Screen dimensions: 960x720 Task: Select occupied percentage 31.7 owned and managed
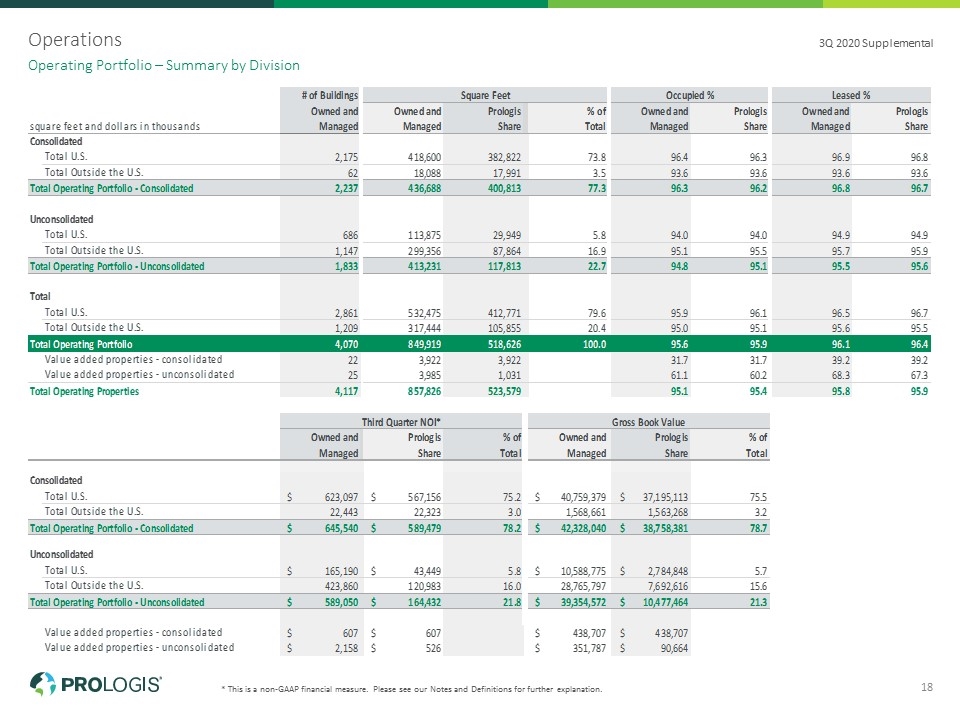(679, 361)
